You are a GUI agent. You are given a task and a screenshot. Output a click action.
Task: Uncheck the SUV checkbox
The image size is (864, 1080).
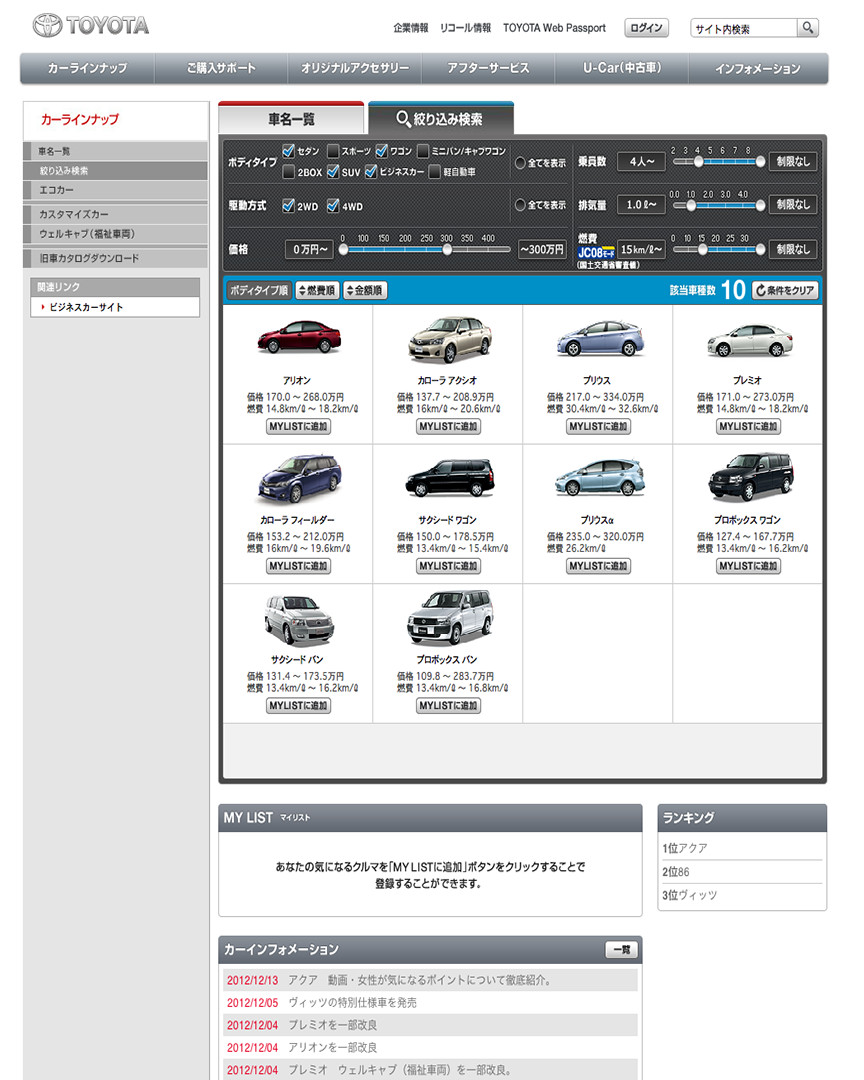(333, 172)
